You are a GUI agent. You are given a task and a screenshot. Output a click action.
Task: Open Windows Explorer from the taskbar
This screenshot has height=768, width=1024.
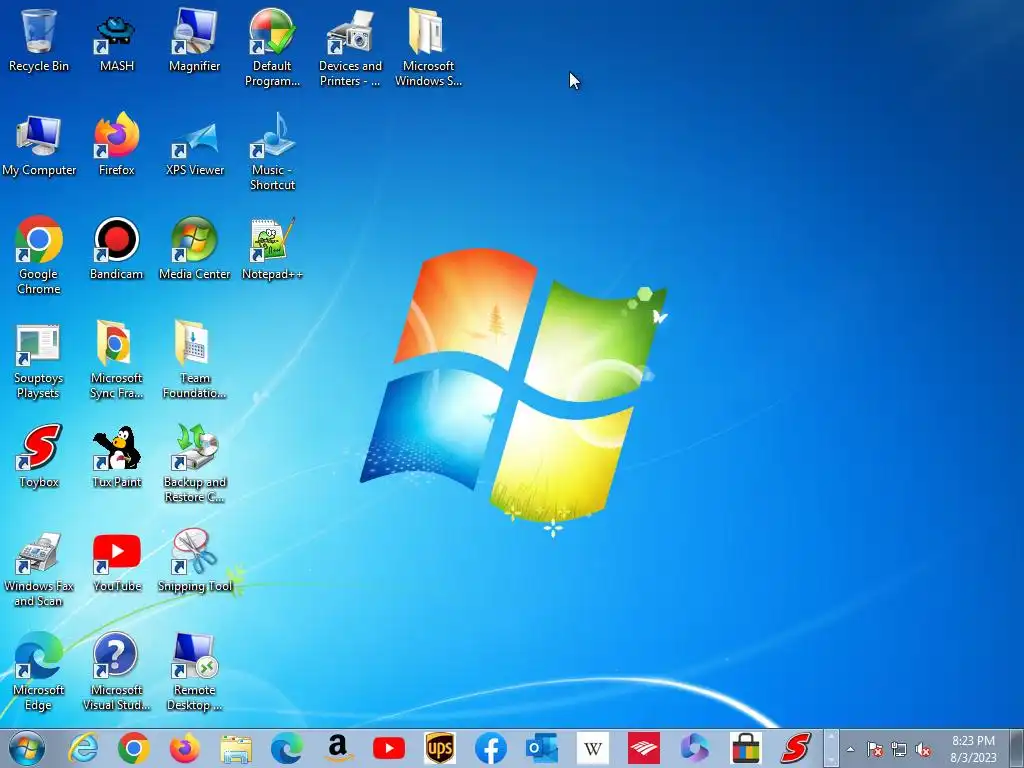236,748
